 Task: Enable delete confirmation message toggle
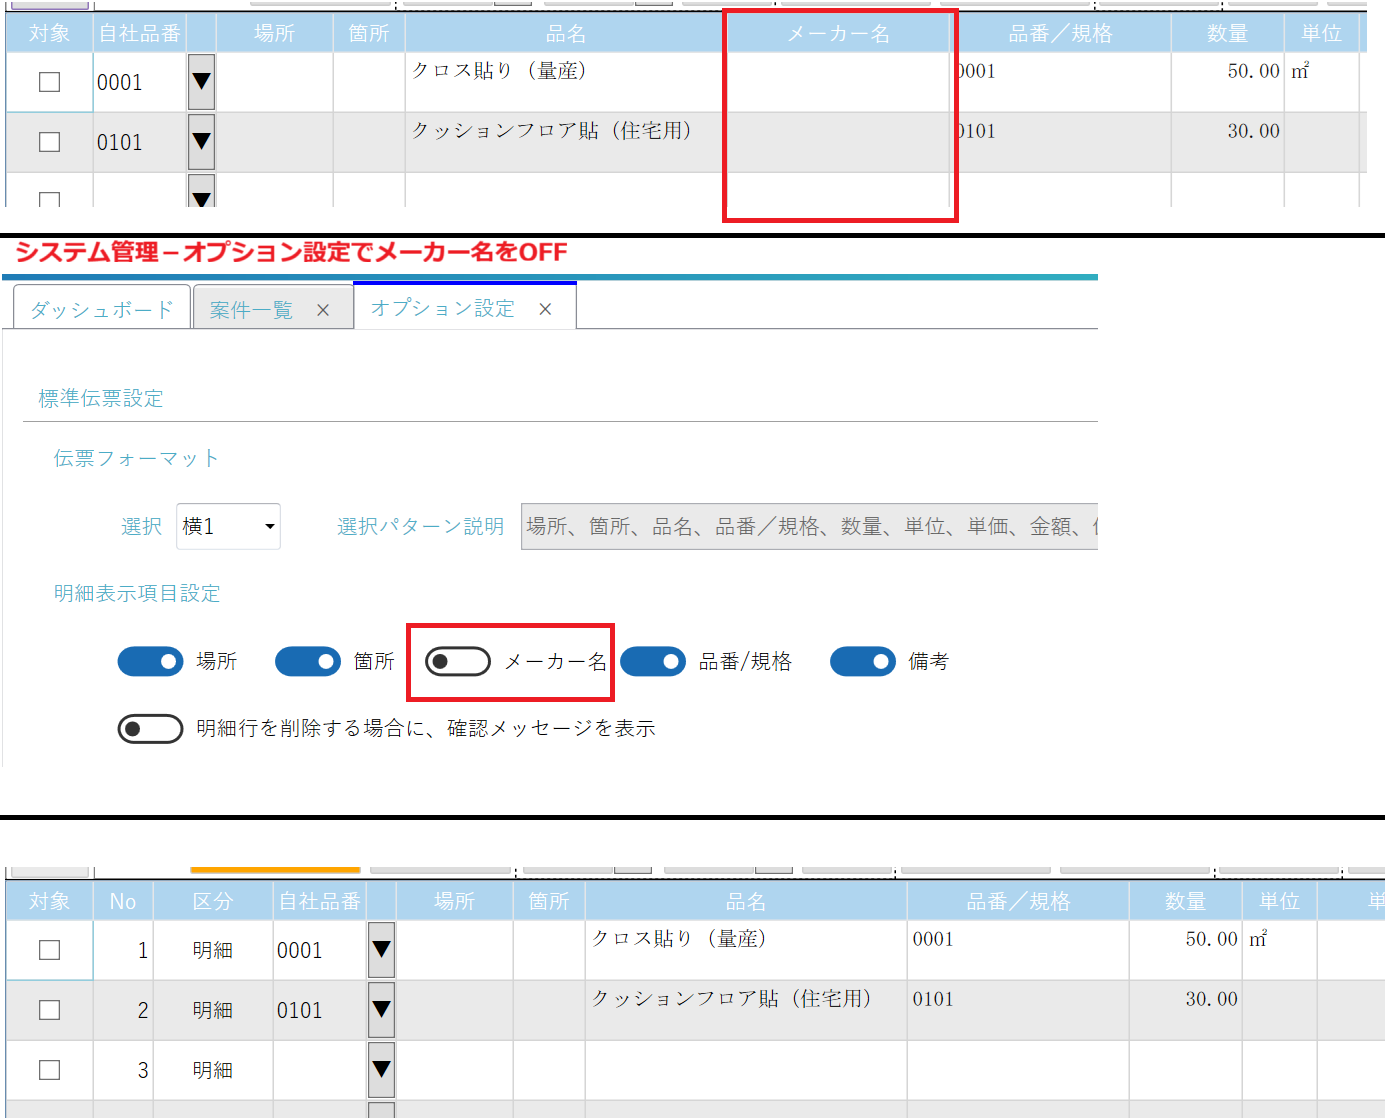pyautogui.click(x=150, y=729)
